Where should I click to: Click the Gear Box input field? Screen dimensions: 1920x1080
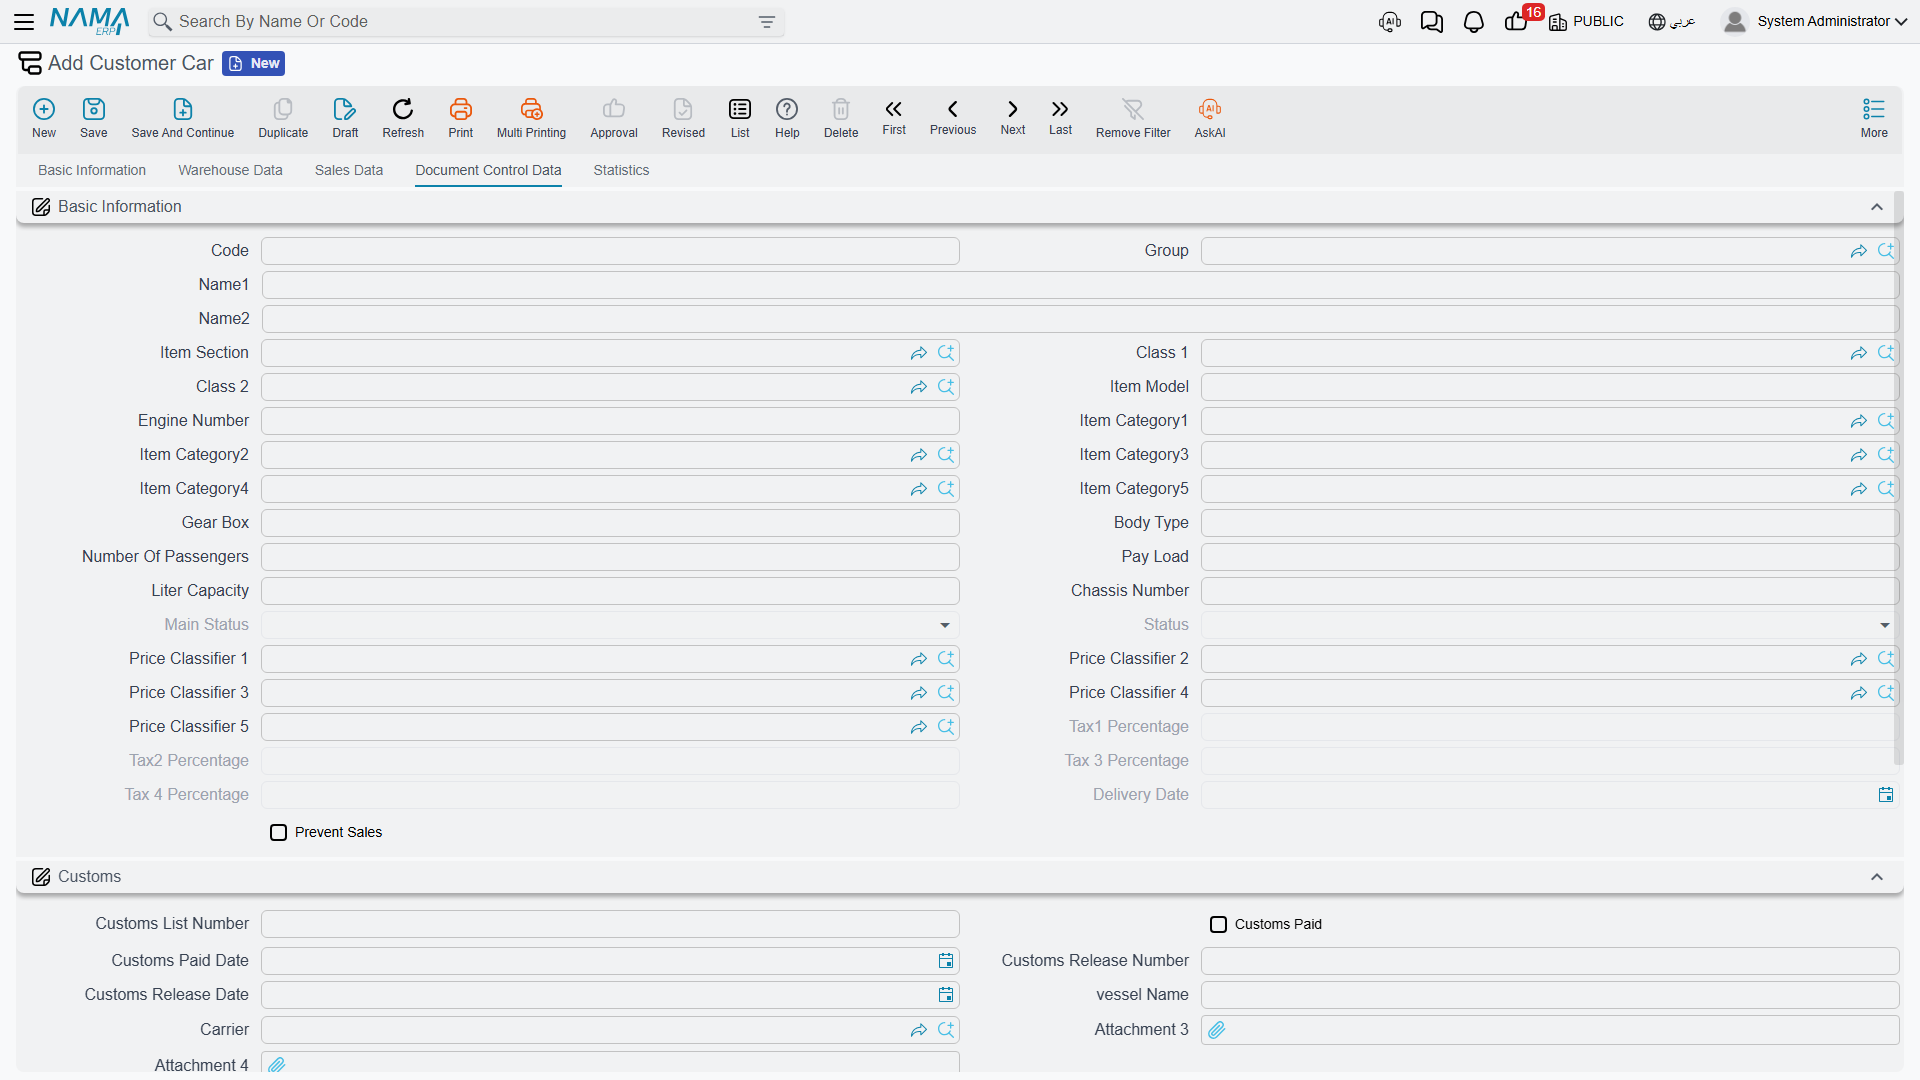[x=610, y=523]
